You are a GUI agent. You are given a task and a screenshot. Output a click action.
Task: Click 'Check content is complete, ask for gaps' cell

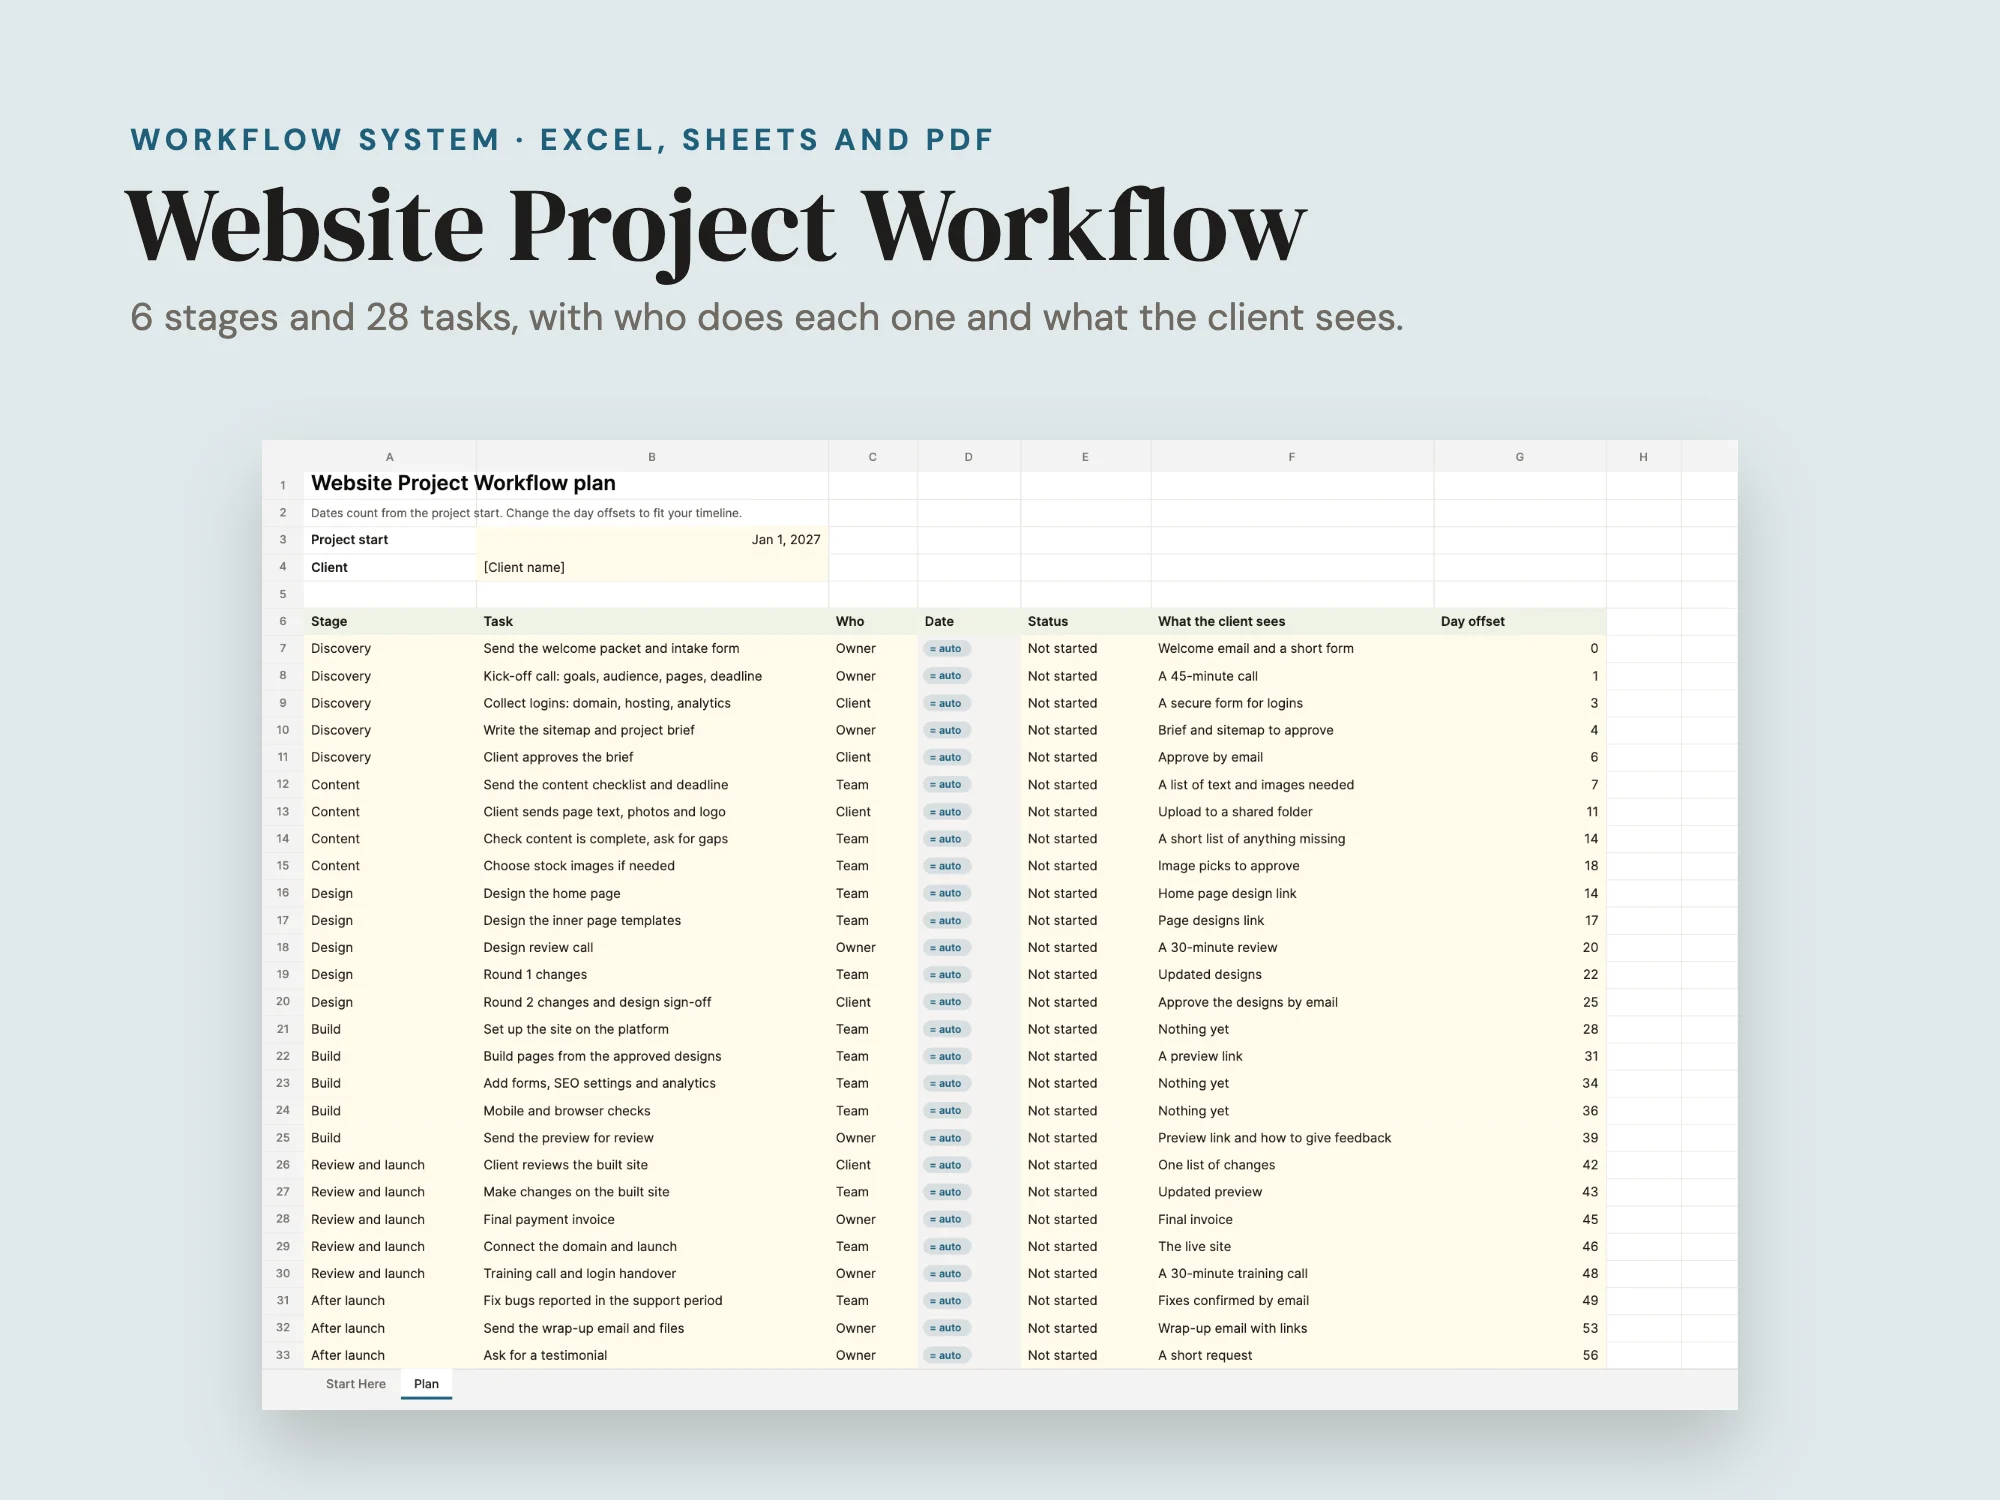pyautogui.click(x=652, y=839)
